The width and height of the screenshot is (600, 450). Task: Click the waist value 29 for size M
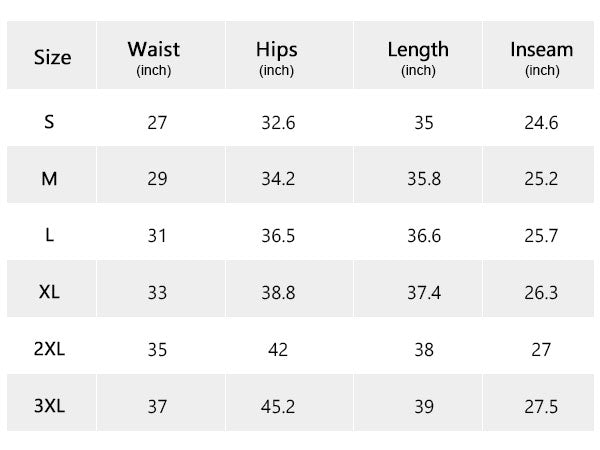coord(156,180)
